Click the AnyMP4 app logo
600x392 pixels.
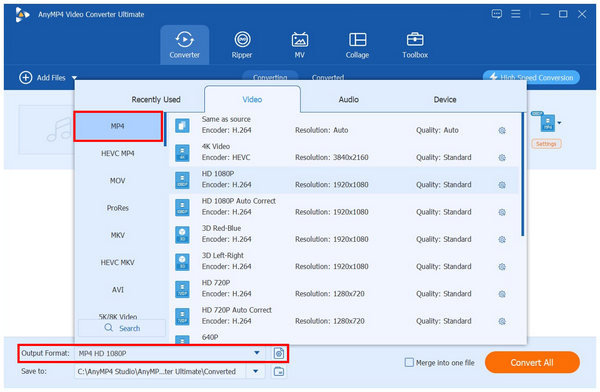22,15
